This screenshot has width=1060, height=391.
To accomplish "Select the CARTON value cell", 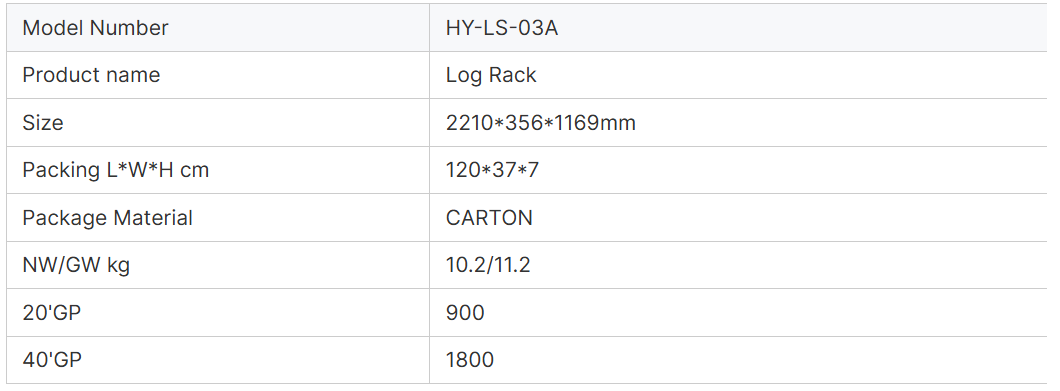I will [738, 218].
